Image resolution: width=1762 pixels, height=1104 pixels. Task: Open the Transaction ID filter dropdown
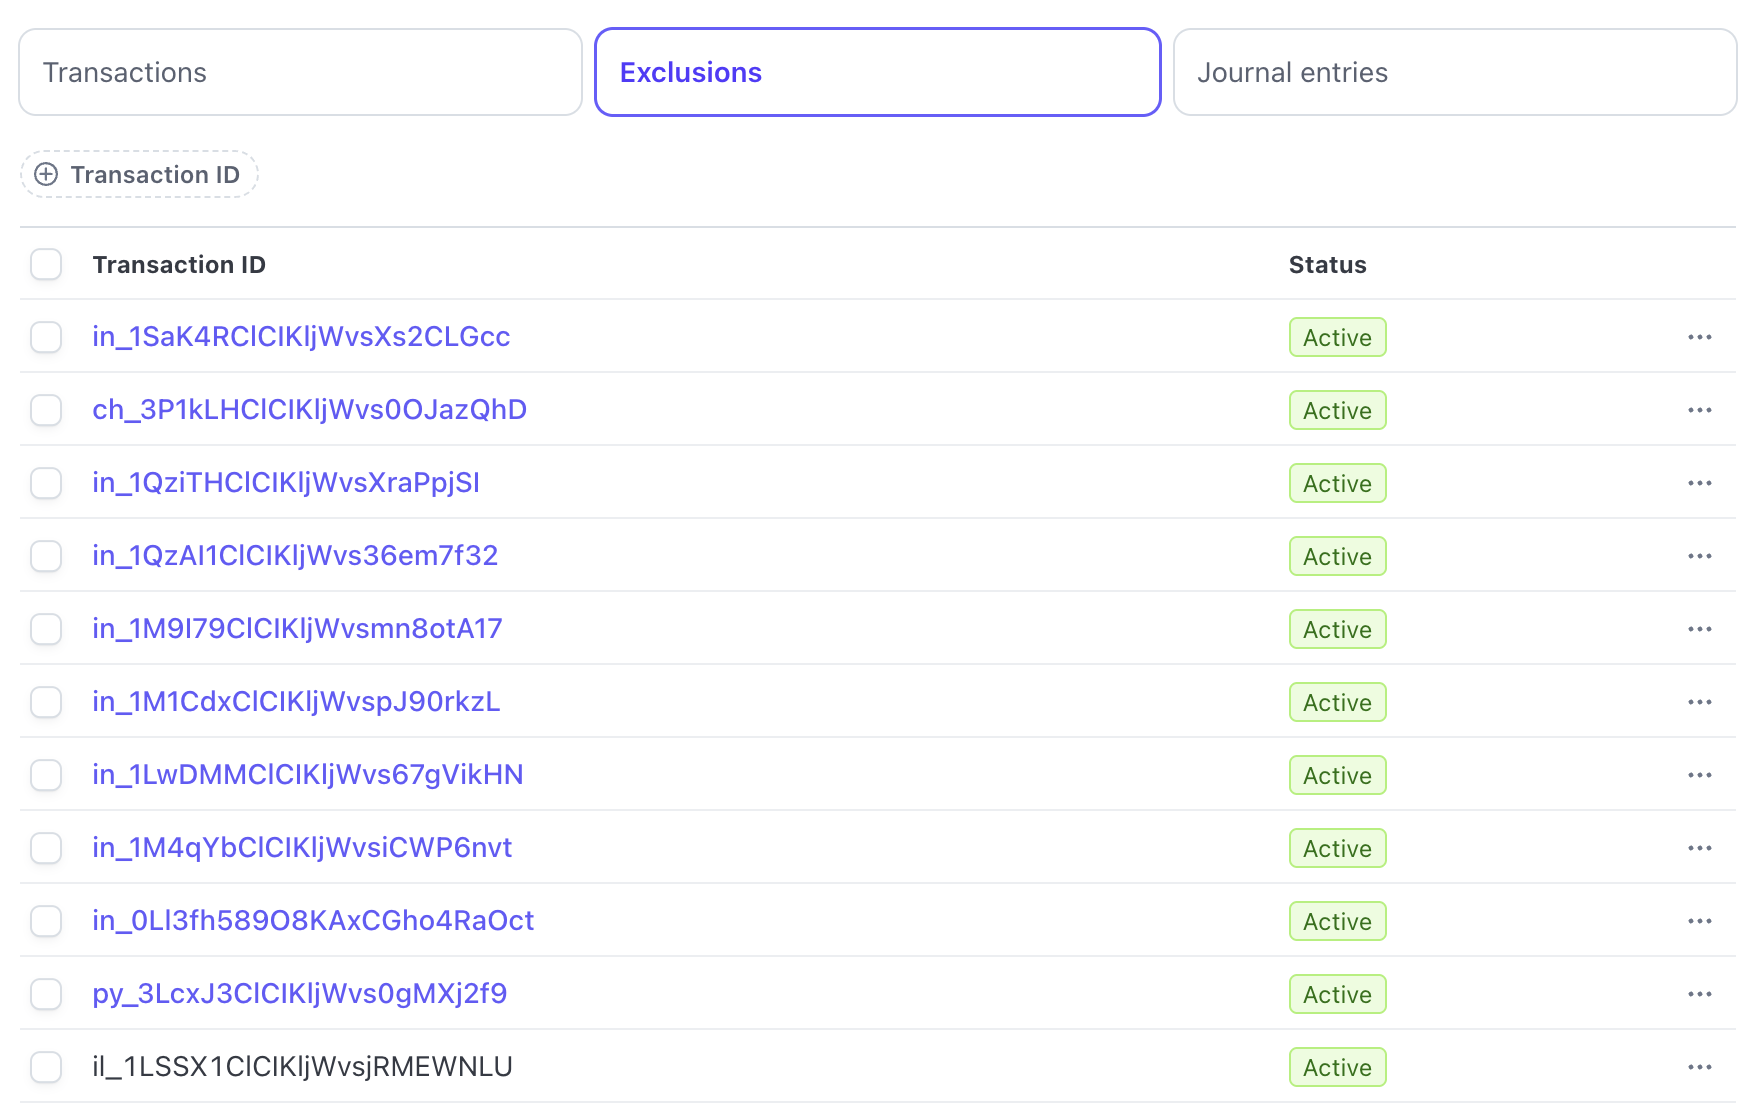(139, 174)
